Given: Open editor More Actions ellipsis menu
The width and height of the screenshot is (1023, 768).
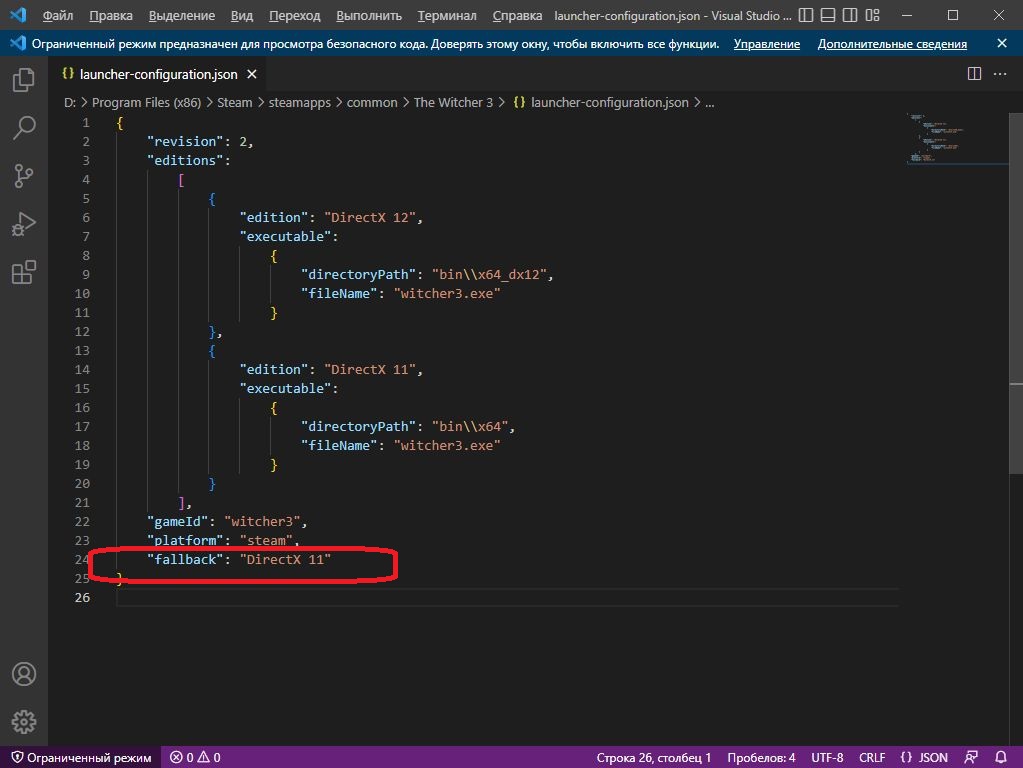Looking at the screenshot, I should coord(1000,74).
